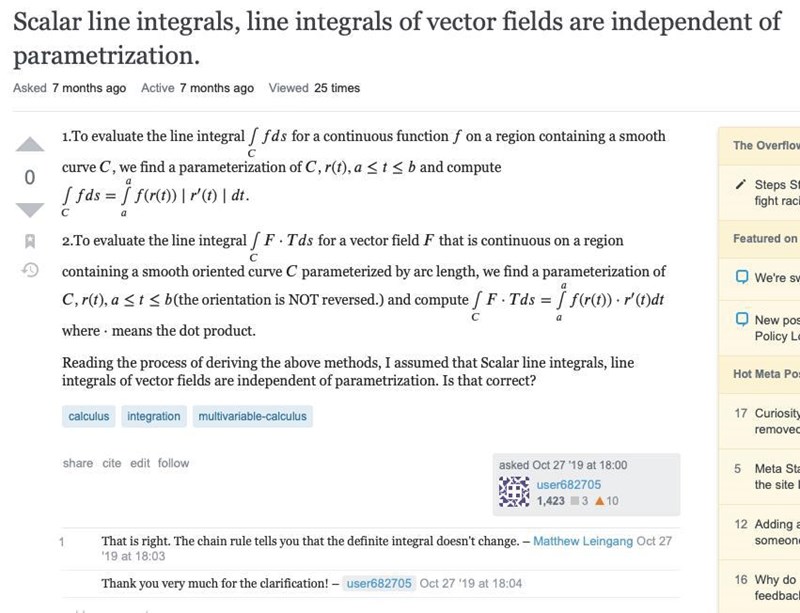
Task: Open the Curiosity hot meta post
Action: point(777,413)
